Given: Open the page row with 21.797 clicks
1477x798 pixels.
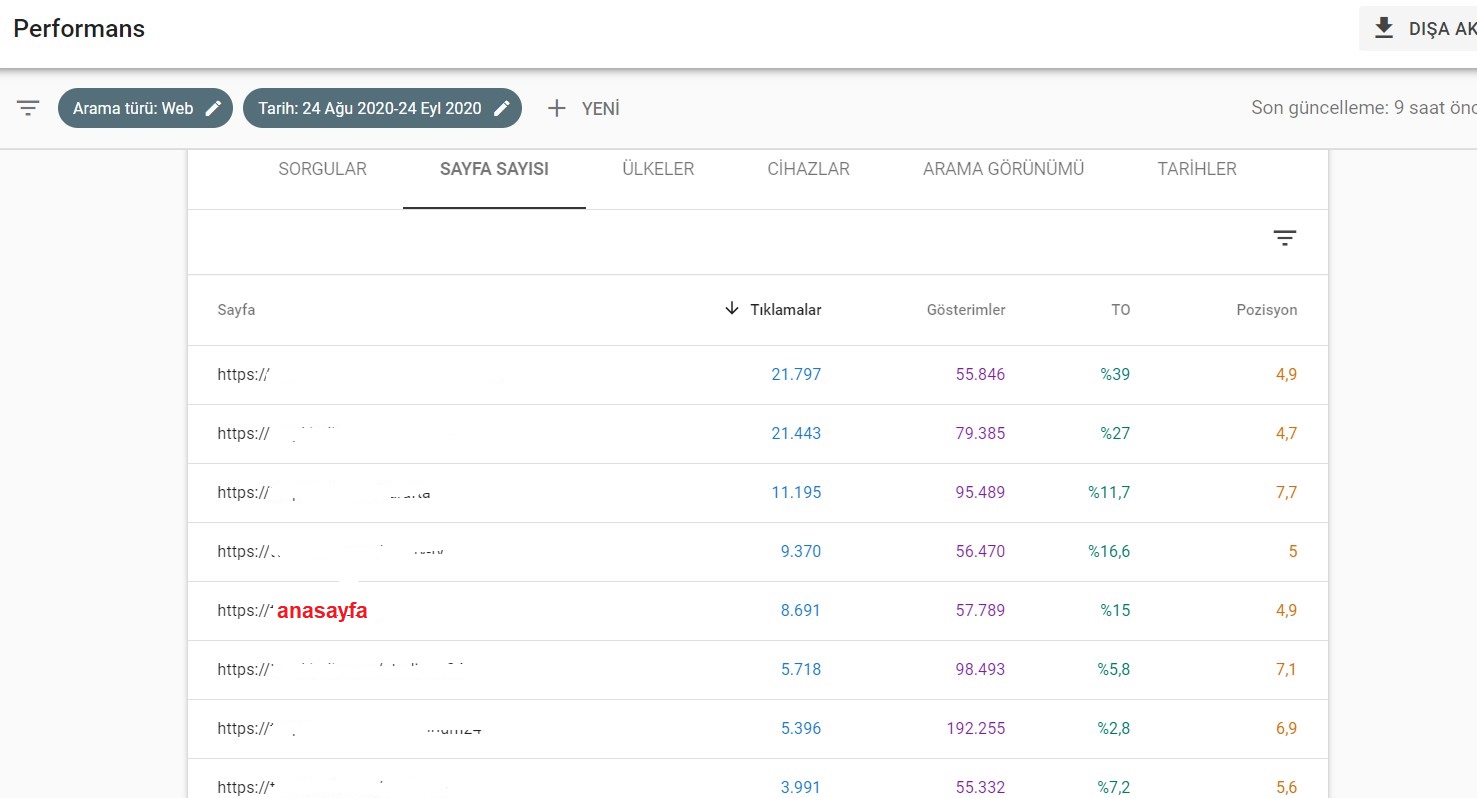Looking at the screenshot, I should coord(758,375).
